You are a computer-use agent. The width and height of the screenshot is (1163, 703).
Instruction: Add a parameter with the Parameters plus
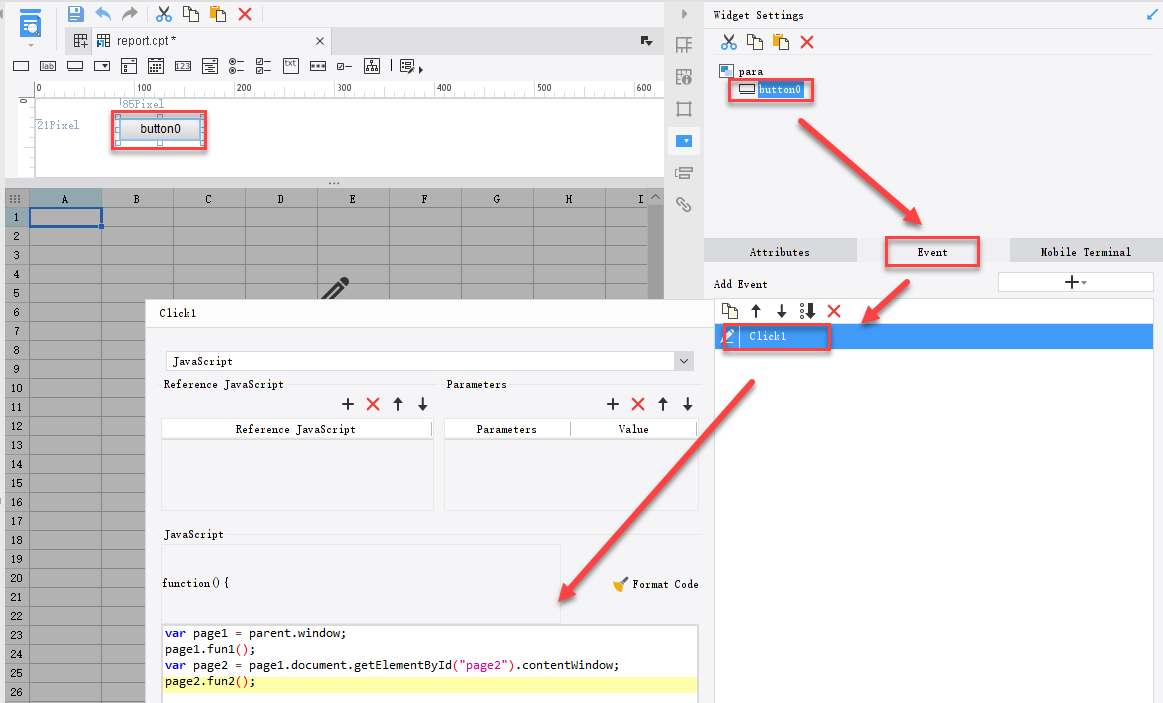pos(613,404)
